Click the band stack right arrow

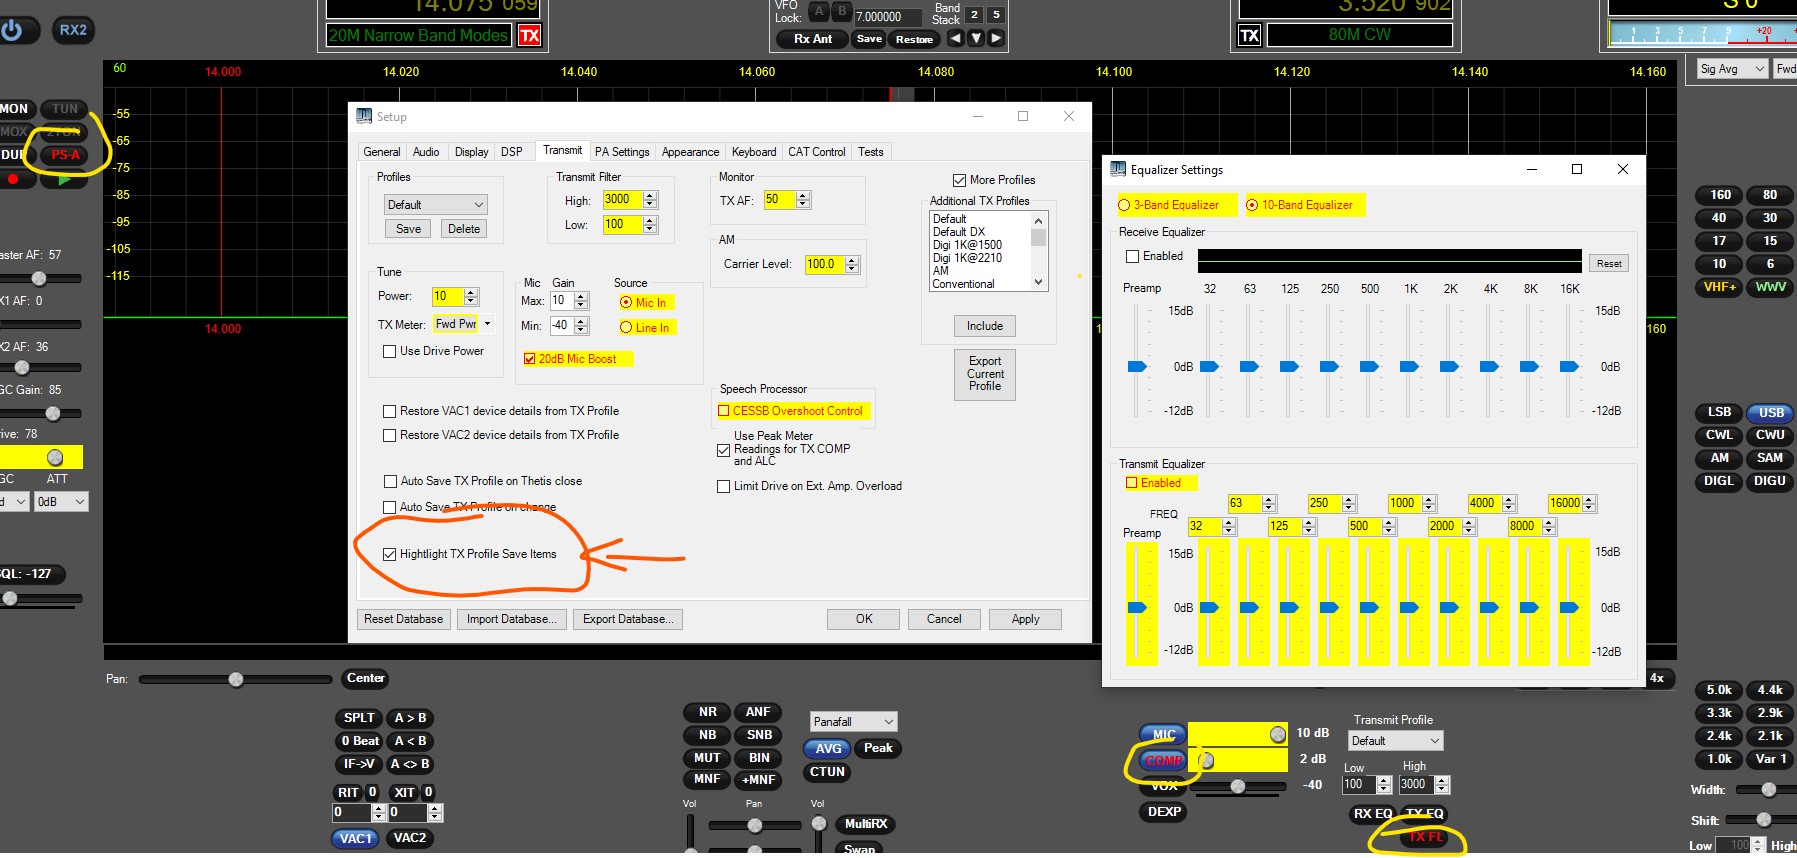click(x=995, y=39)
